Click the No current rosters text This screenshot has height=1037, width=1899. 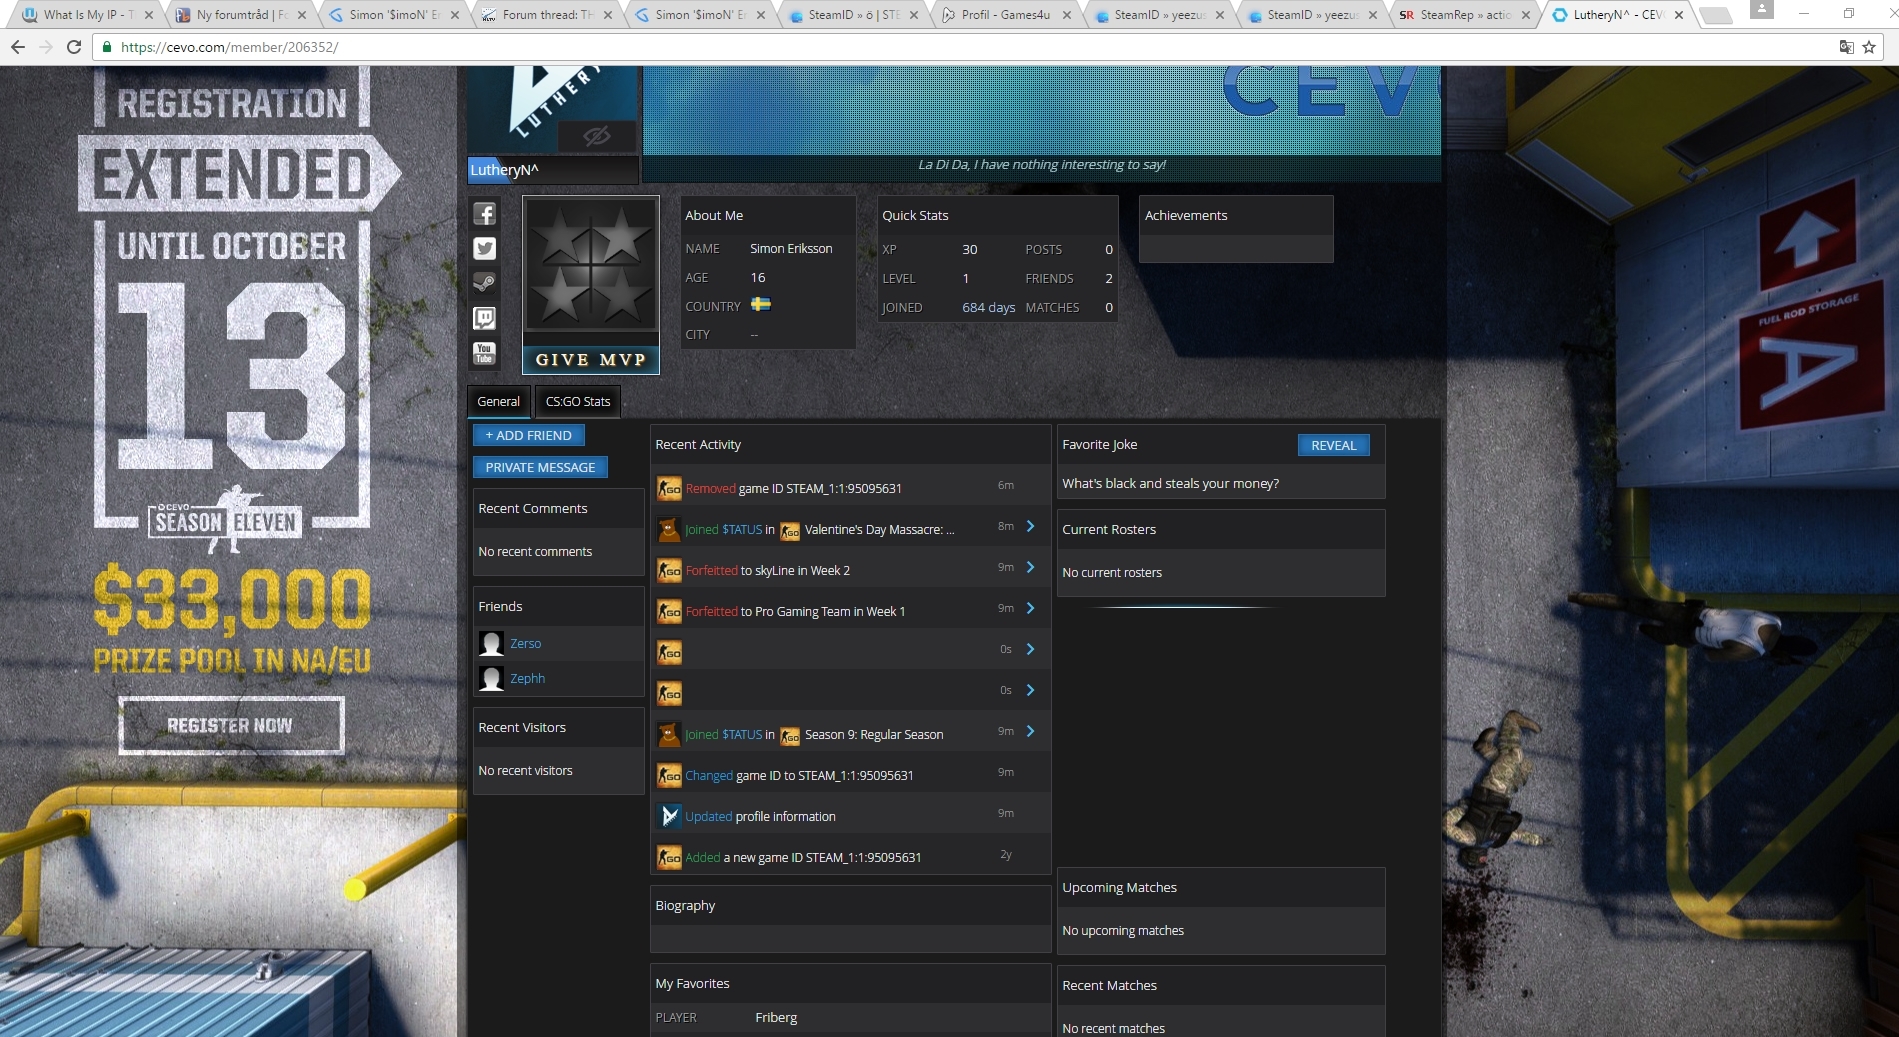click(1112, 573)
